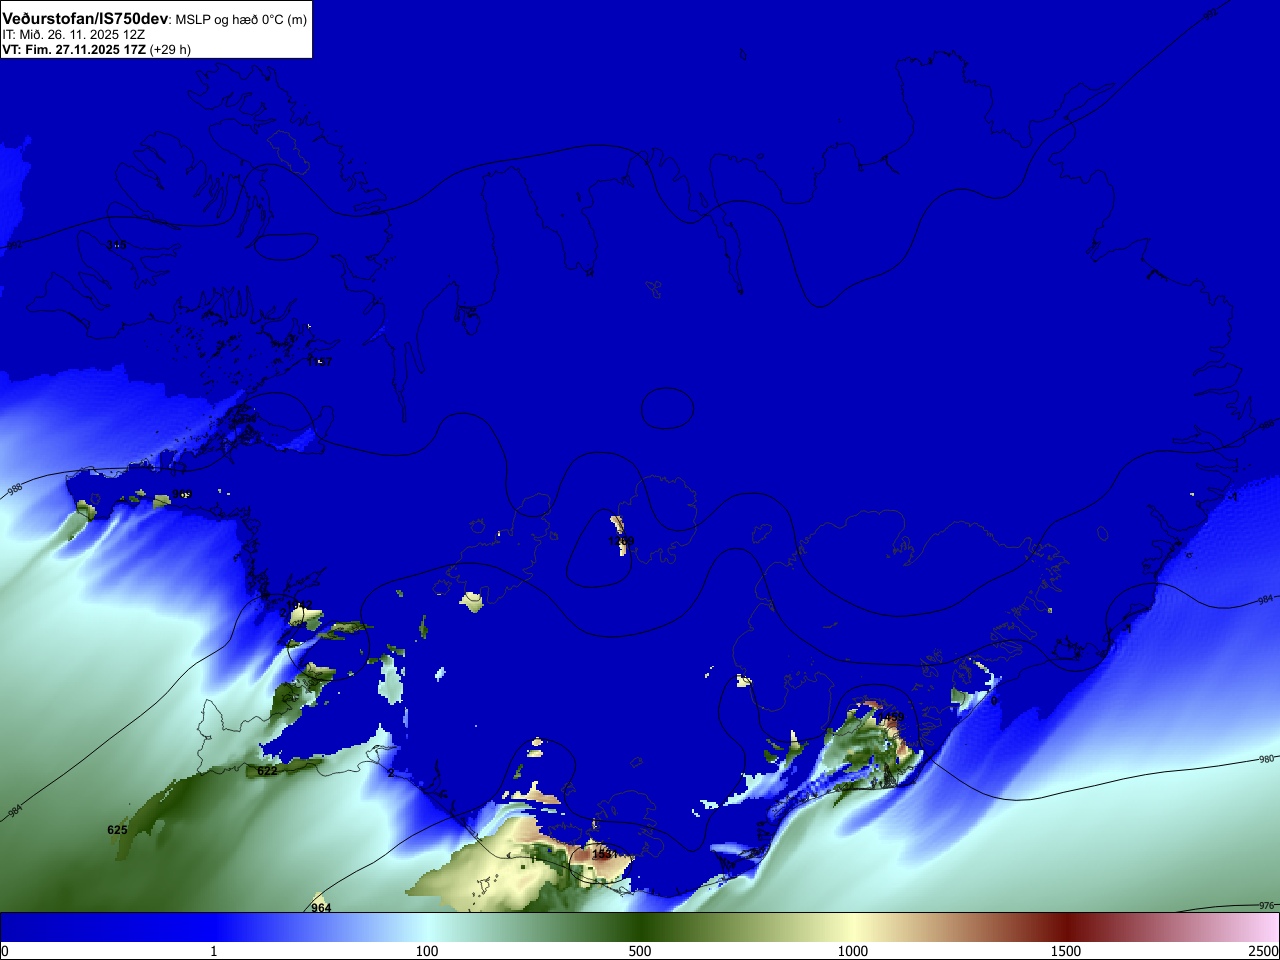Click the '1459' height label in the southeast
The height and width of the screenshot is (960, 1280).
click(893, 718)
